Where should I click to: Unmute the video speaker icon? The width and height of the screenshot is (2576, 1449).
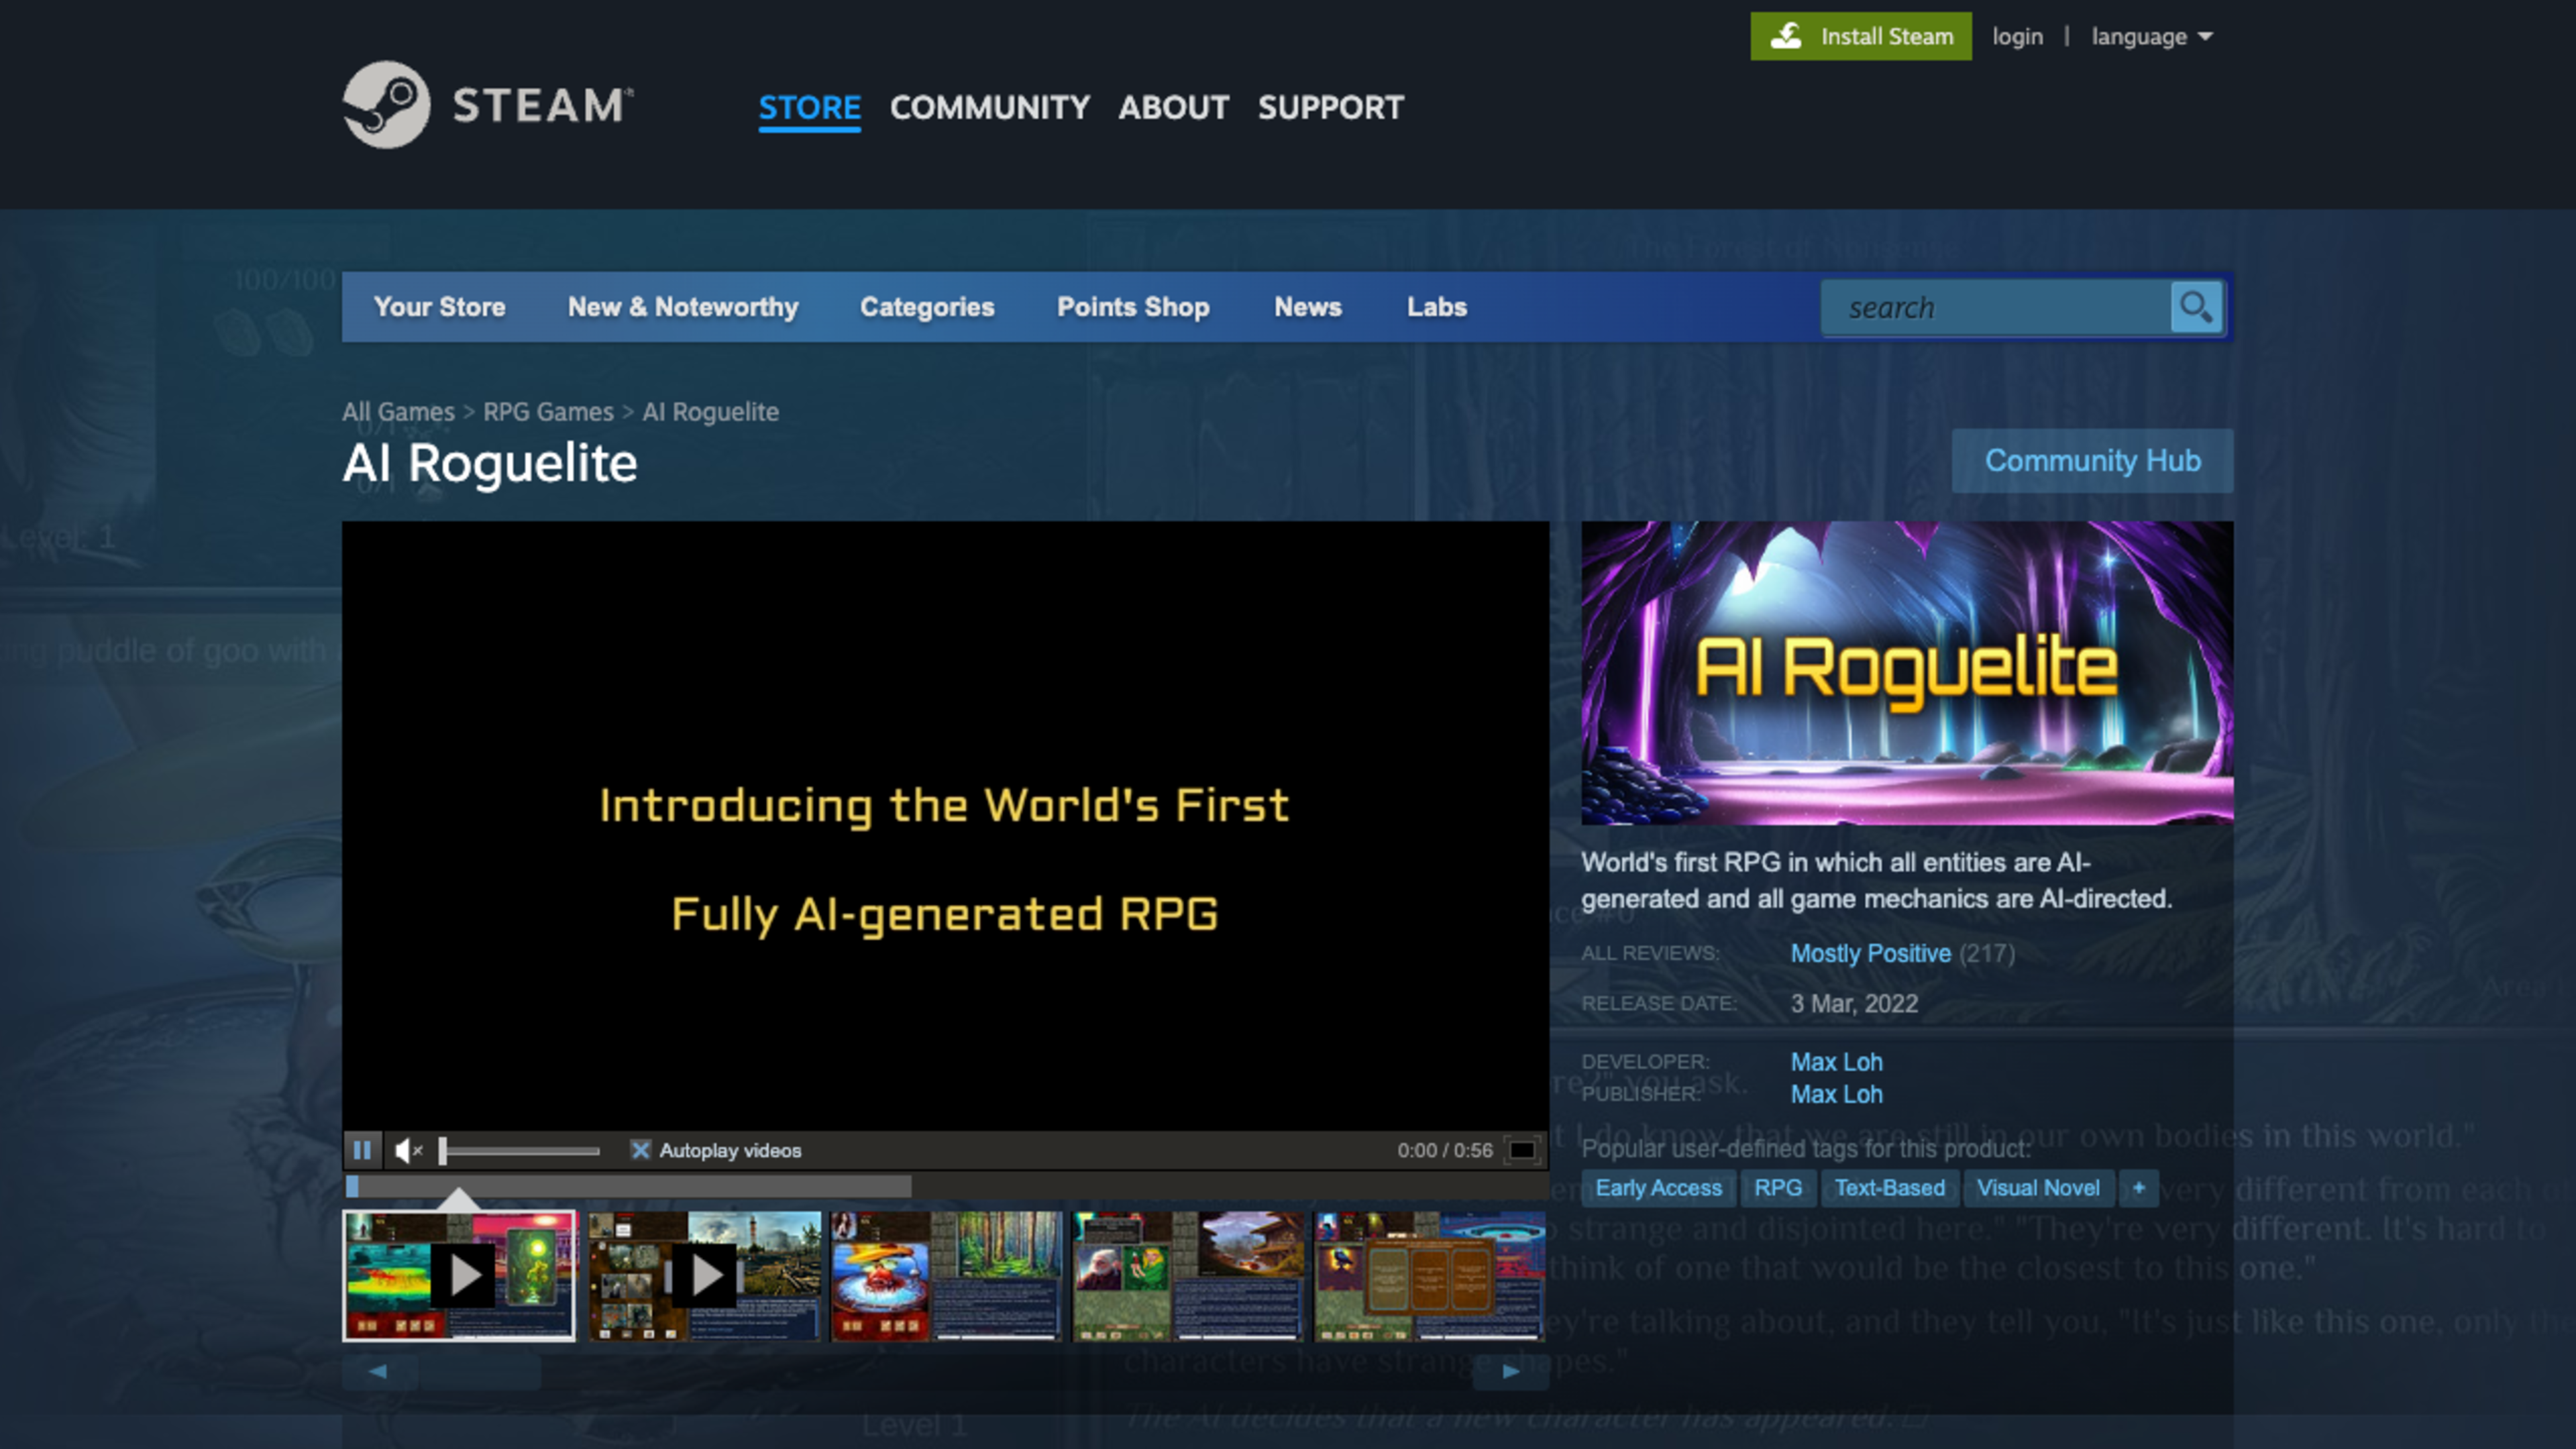pyautogui.click(x=408, y=1150)
